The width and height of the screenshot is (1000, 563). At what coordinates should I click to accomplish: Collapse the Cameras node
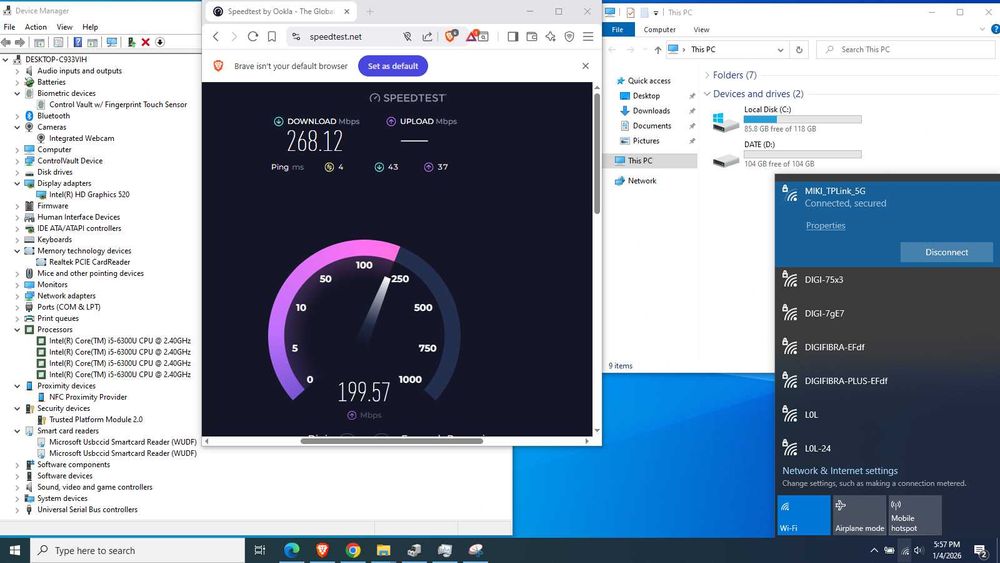(17, 127)
